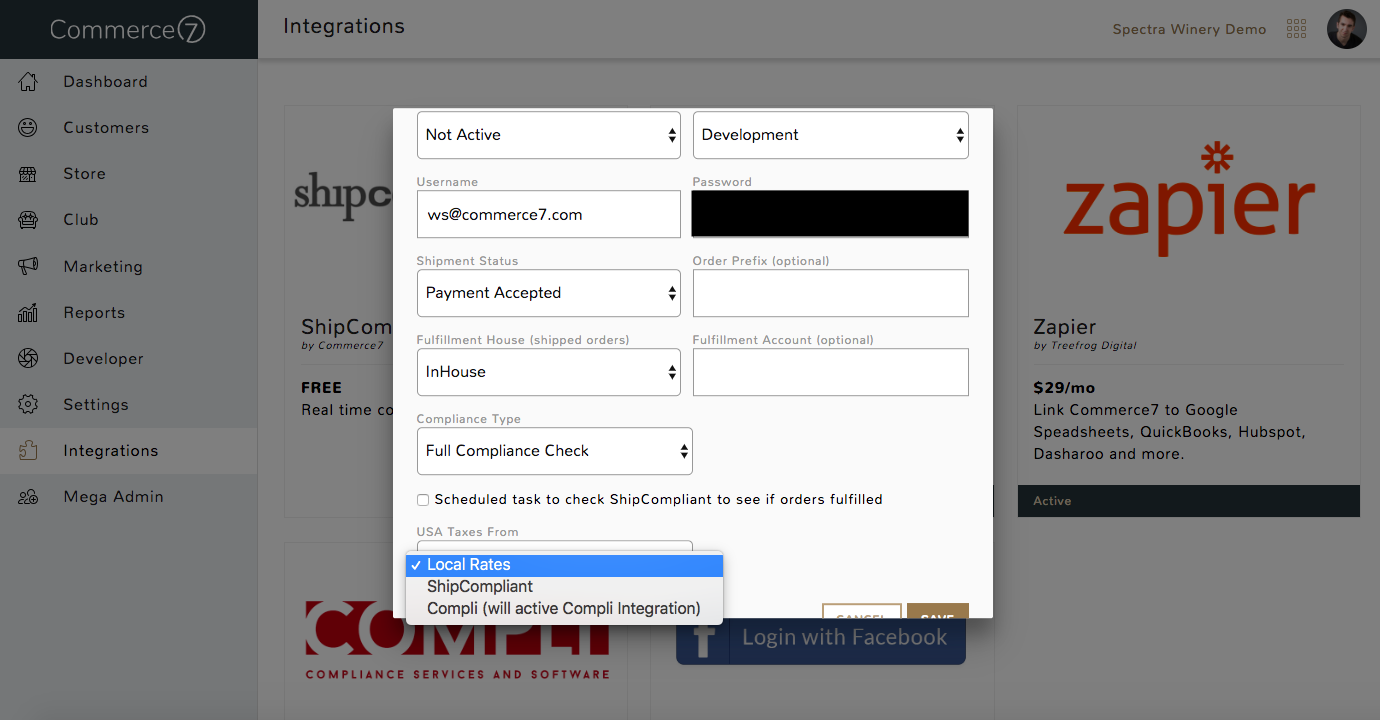Click 'by Treefrog Digital' text
Screen dimensions: 1380x720
tap(1085, 346)
